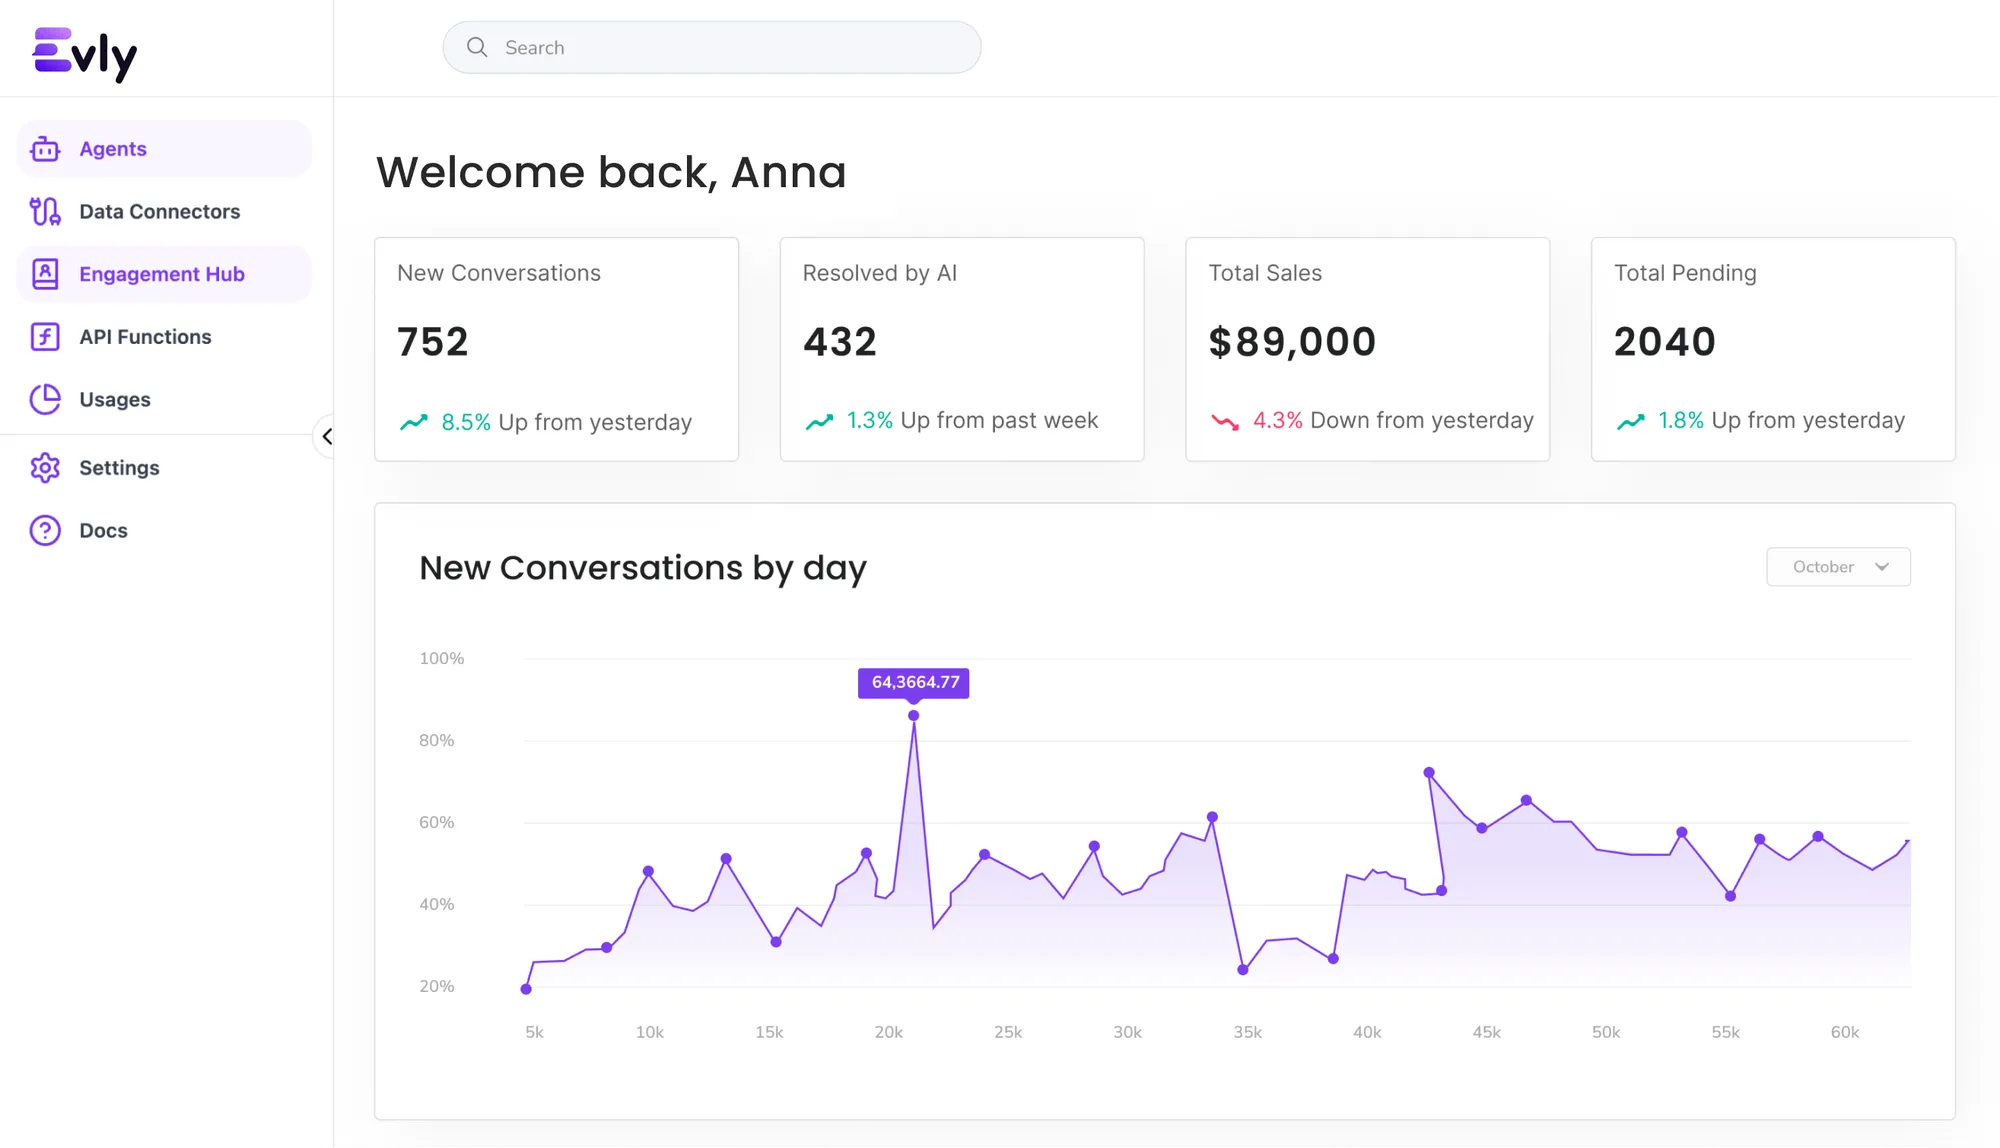Screen dimensions: 2000x1148
Task: Navigate to the Settings menu entry
Action: tap(119, 467)
